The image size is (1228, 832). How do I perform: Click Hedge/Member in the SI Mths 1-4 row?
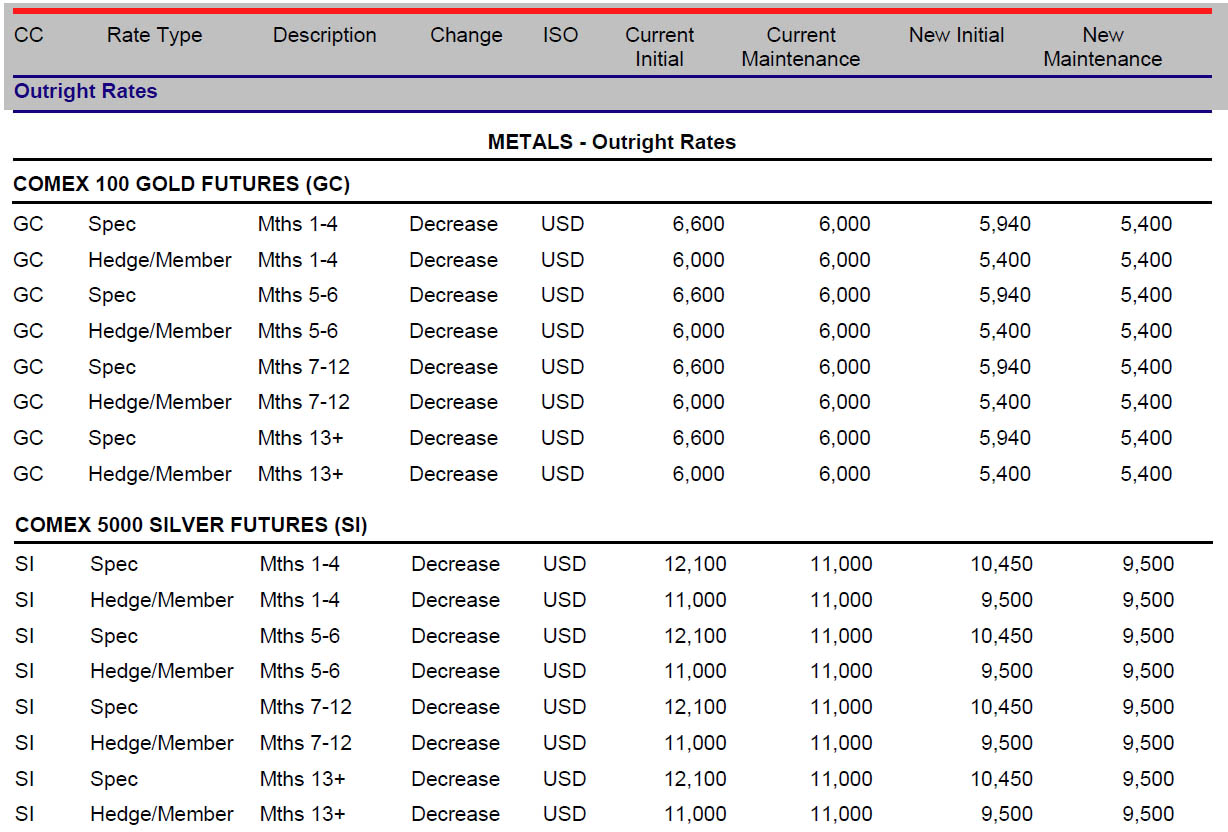tap(162, 600)
